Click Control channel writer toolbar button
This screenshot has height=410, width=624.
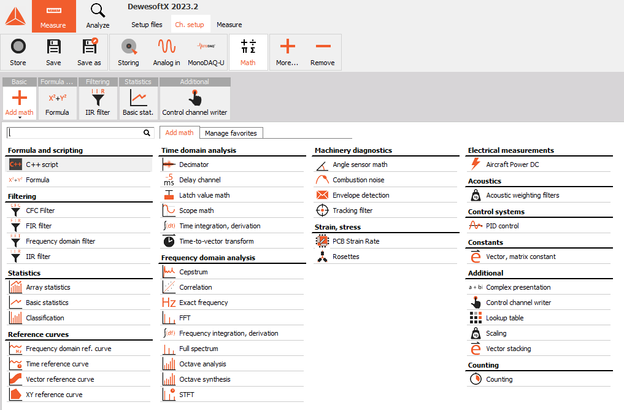pyautogui.click(x=195, y=103)
